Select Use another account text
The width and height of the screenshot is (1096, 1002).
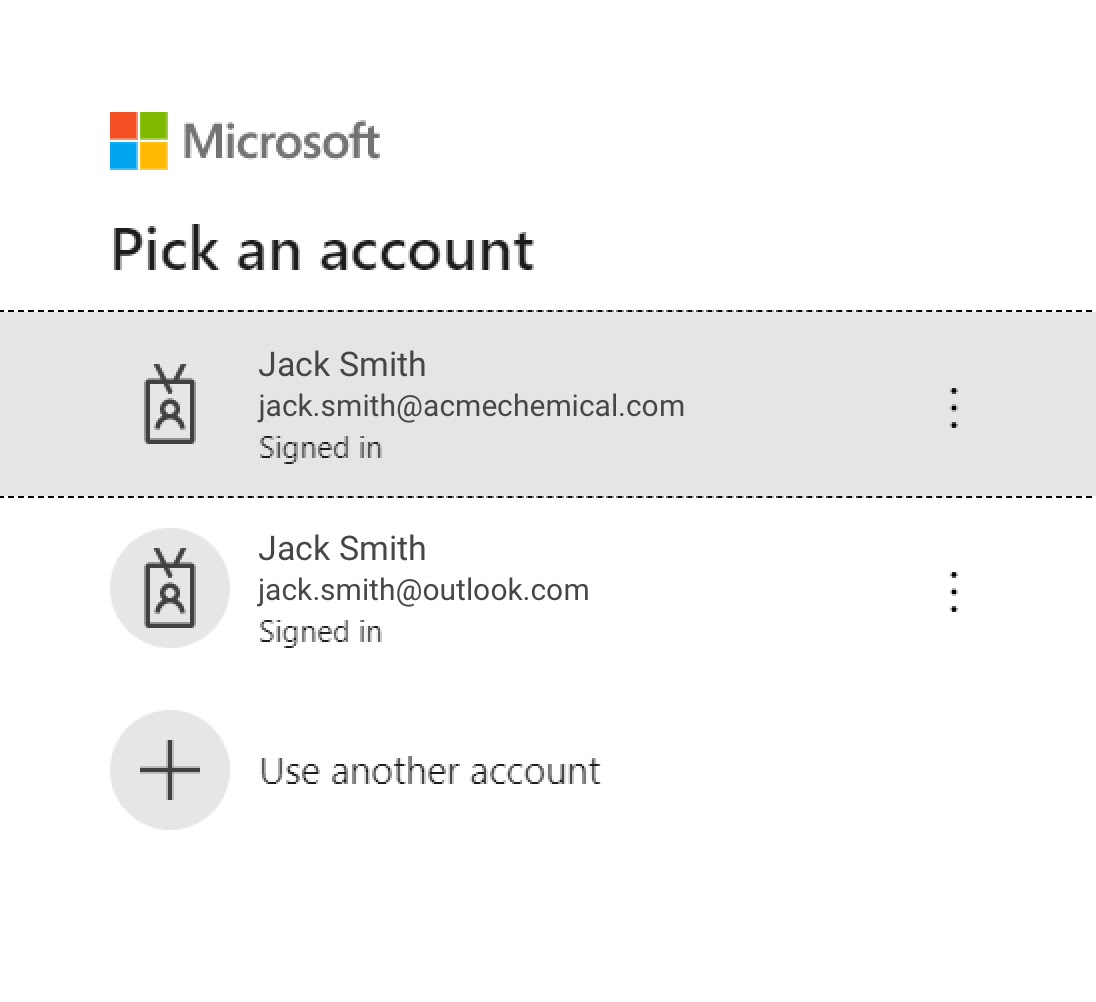[430, 771]
